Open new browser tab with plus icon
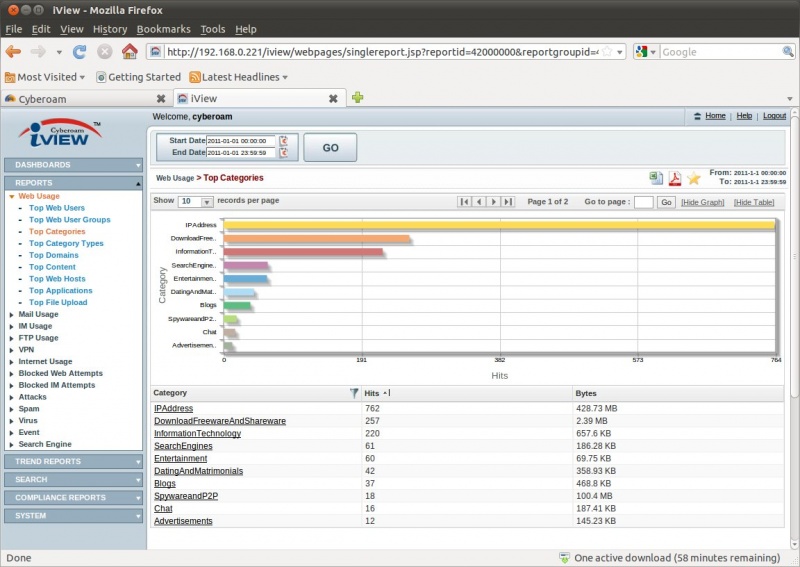The image size is (800, 567). coord(357,98)
